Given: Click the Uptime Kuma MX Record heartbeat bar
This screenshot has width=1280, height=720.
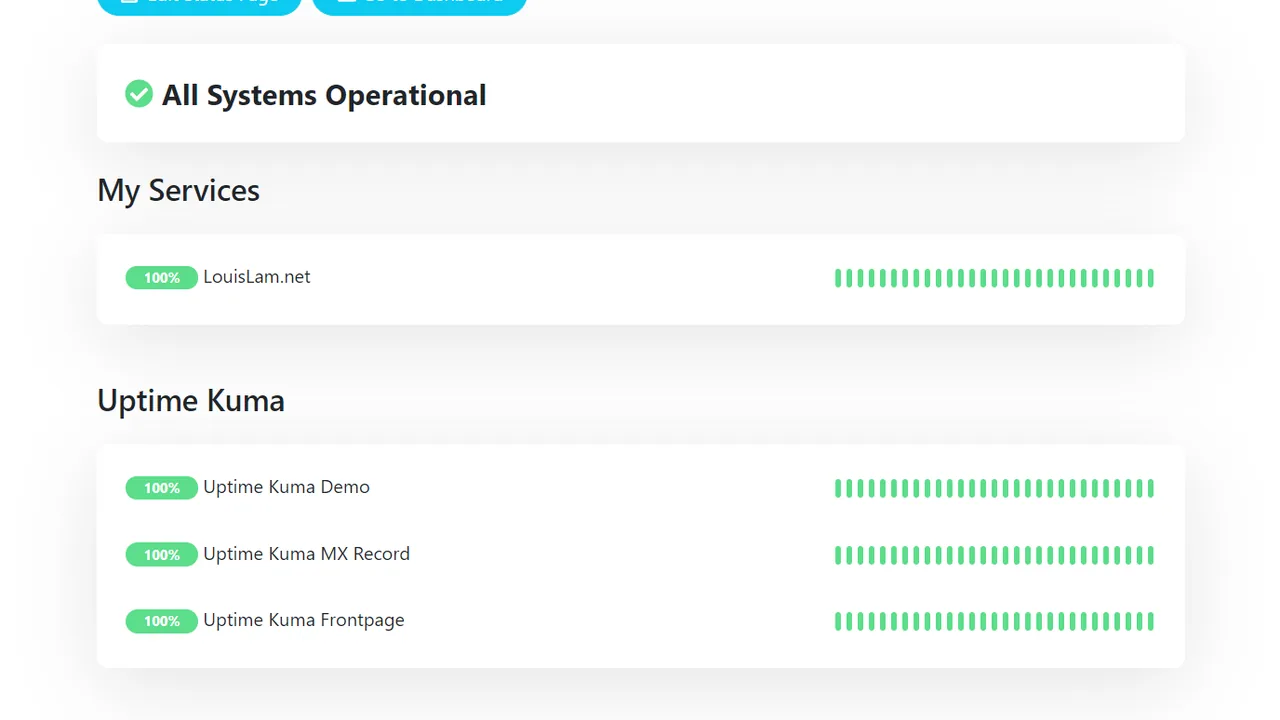Looking at the screenshot, I should (x=994, y=555).
